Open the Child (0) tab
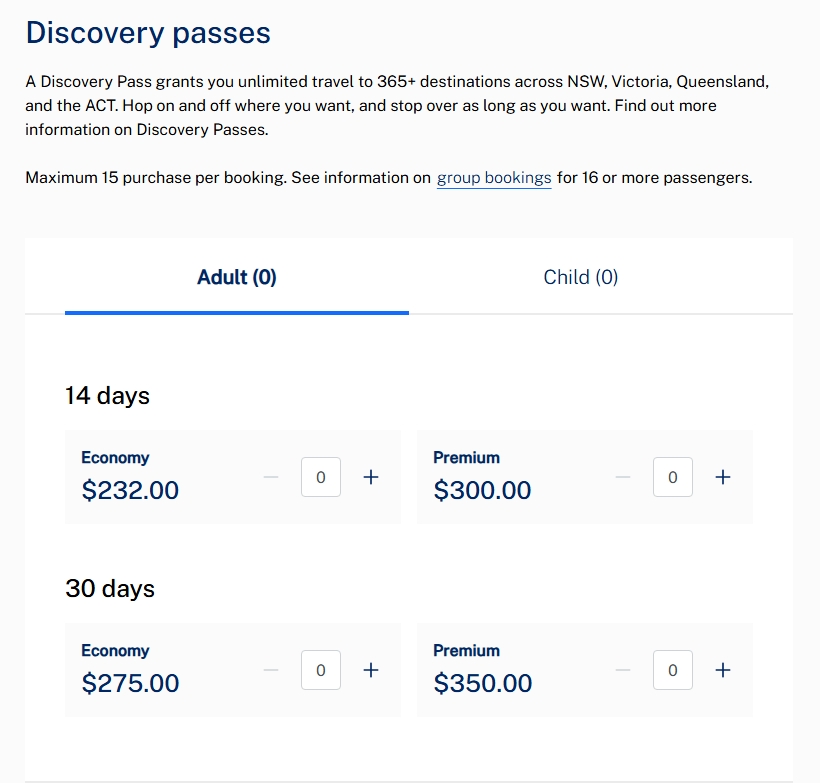This screenshot has height=783, width=820. (x=581, y=277)
